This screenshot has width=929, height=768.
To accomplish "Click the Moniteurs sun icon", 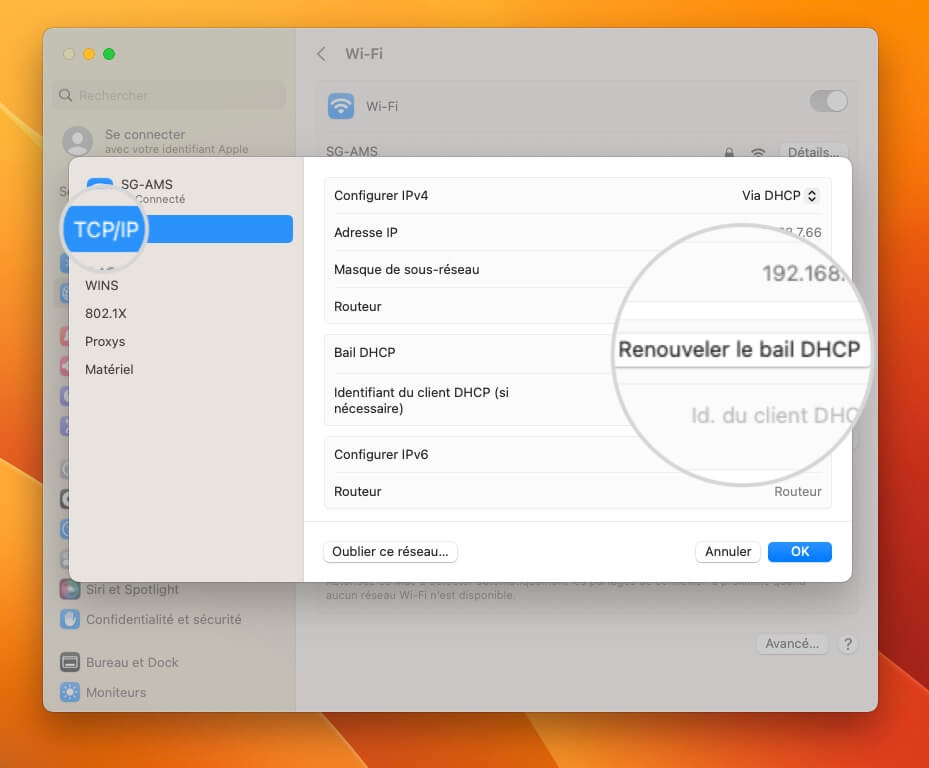I will 70,692.
